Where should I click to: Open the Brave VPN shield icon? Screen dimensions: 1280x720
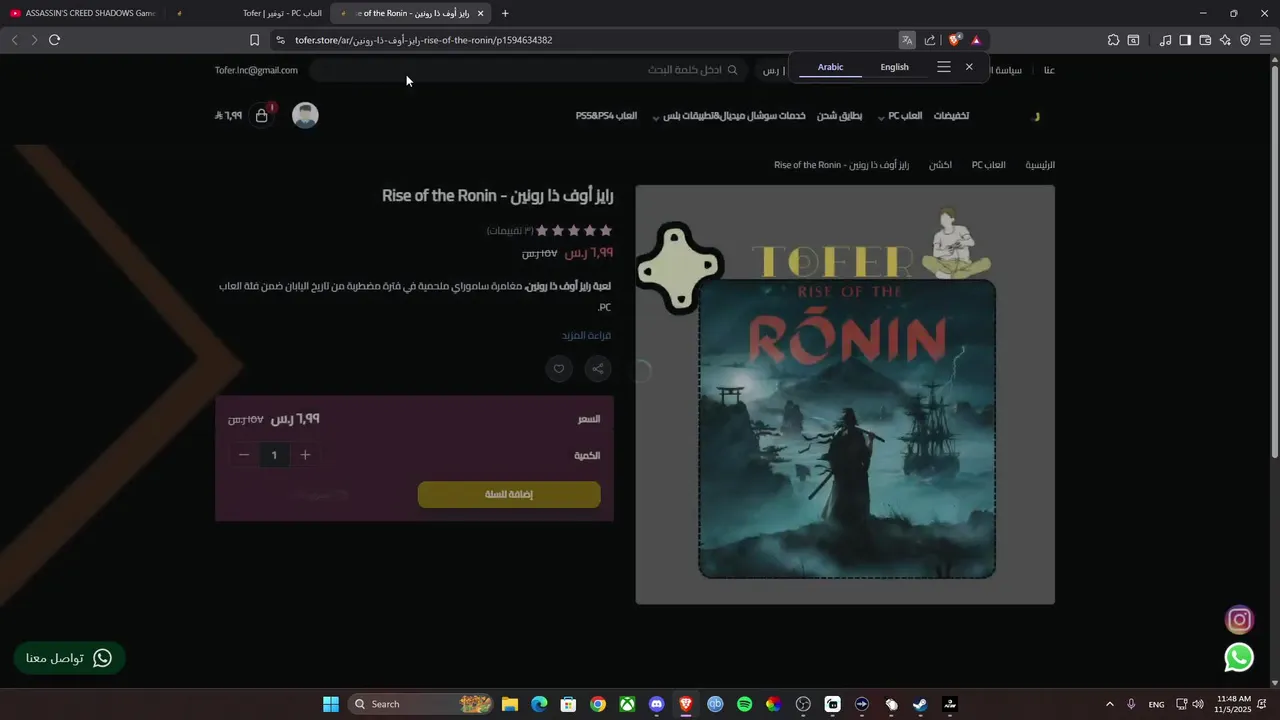[x=1245, y=40]
